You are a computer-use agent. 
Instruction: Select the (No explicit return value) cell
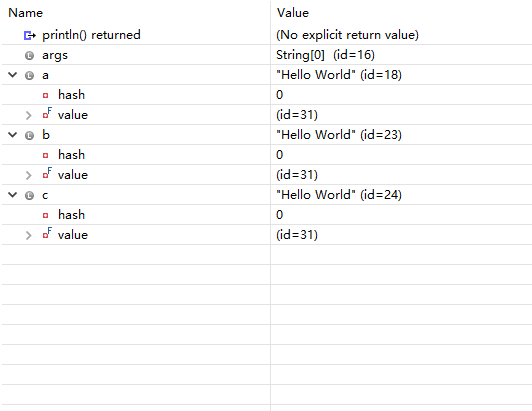[401, 35]
